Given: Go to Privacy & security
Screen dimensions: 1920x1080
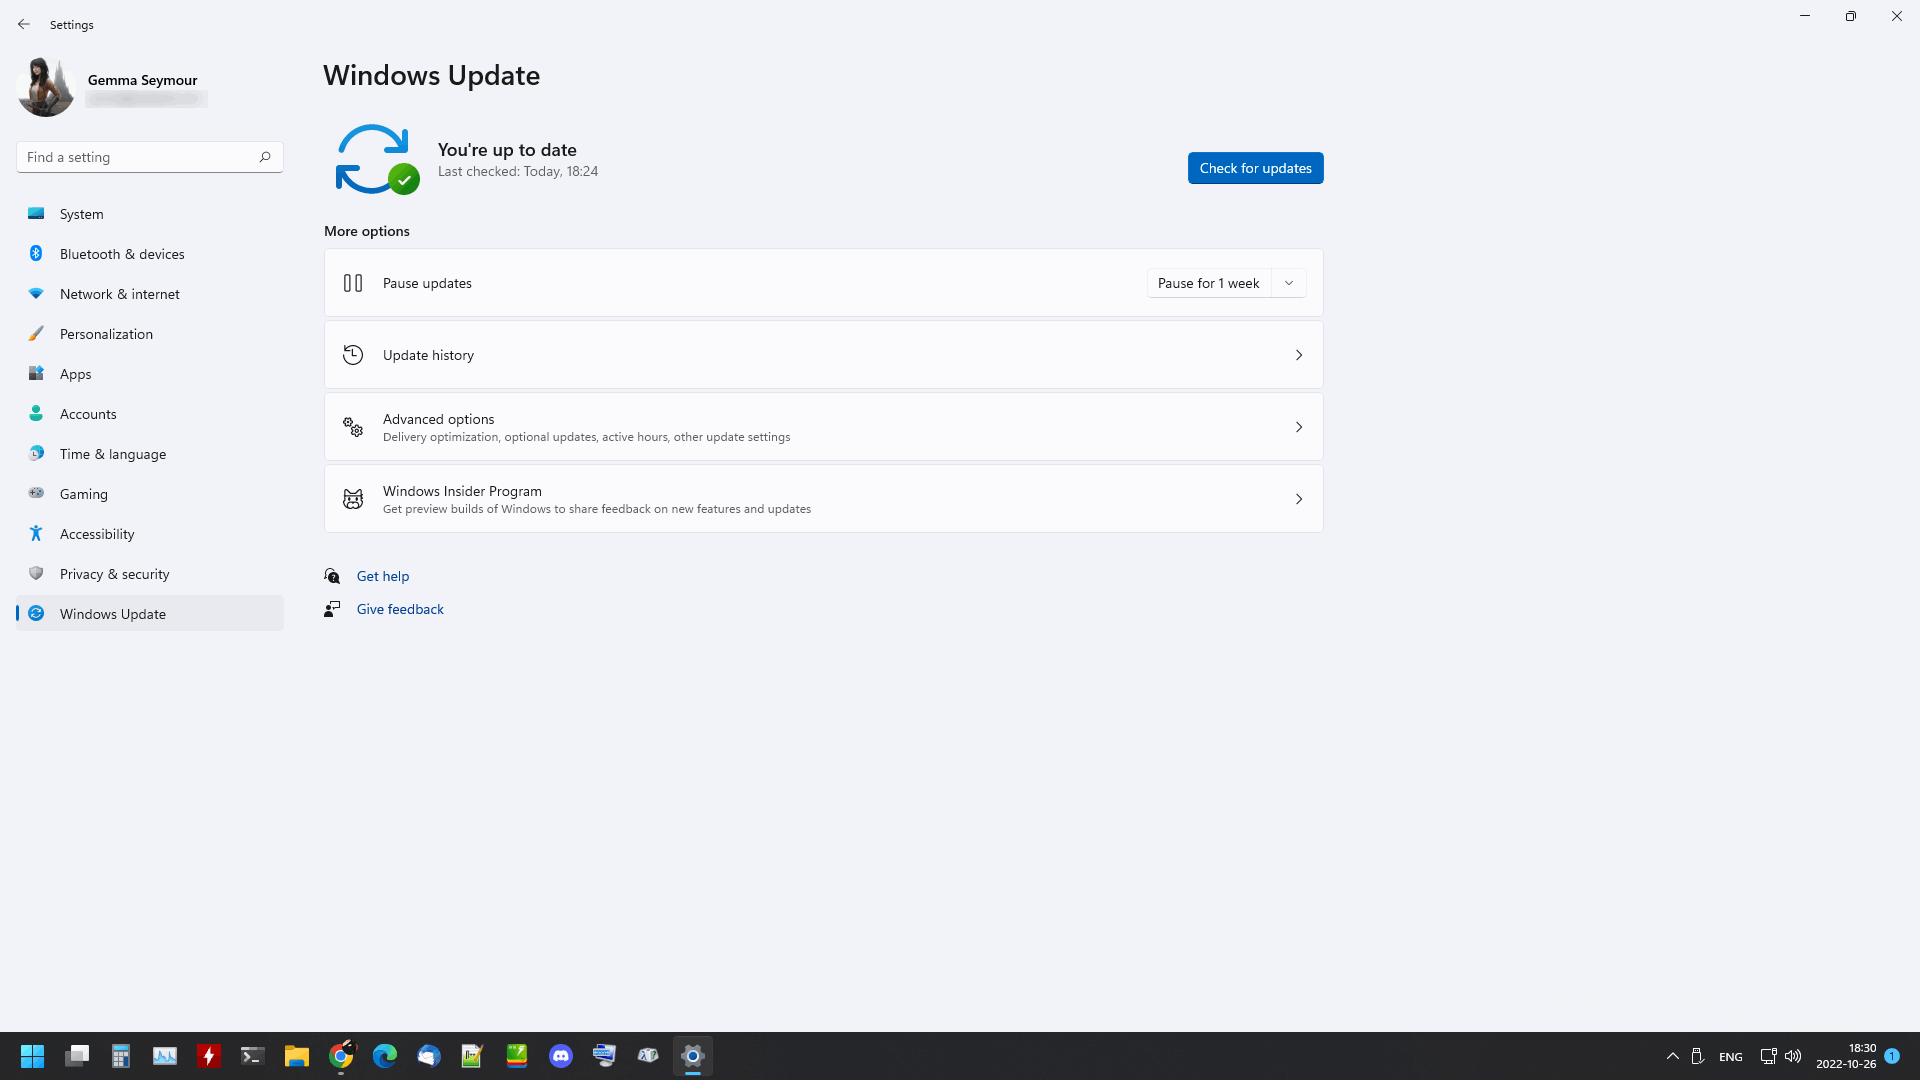Looking at the screenshot, I should pos(150,574).
